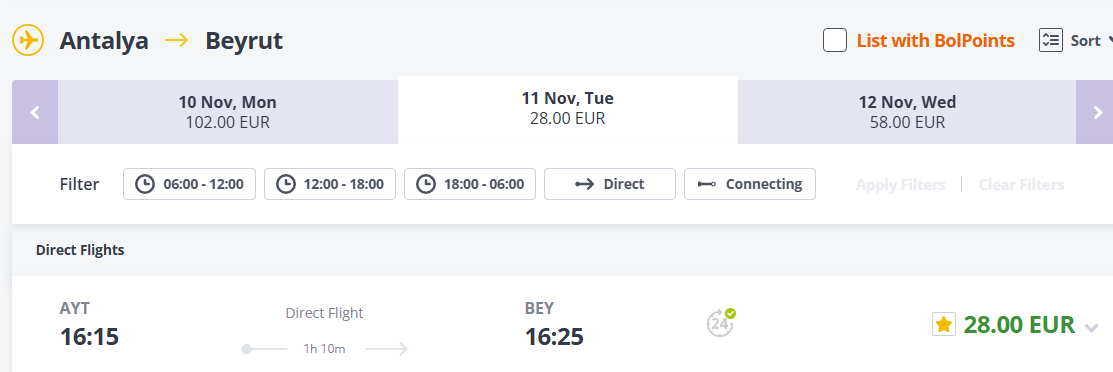Go to previous dates with left arrow
This screenshot has height=372, width=1113.
point(35,112)
